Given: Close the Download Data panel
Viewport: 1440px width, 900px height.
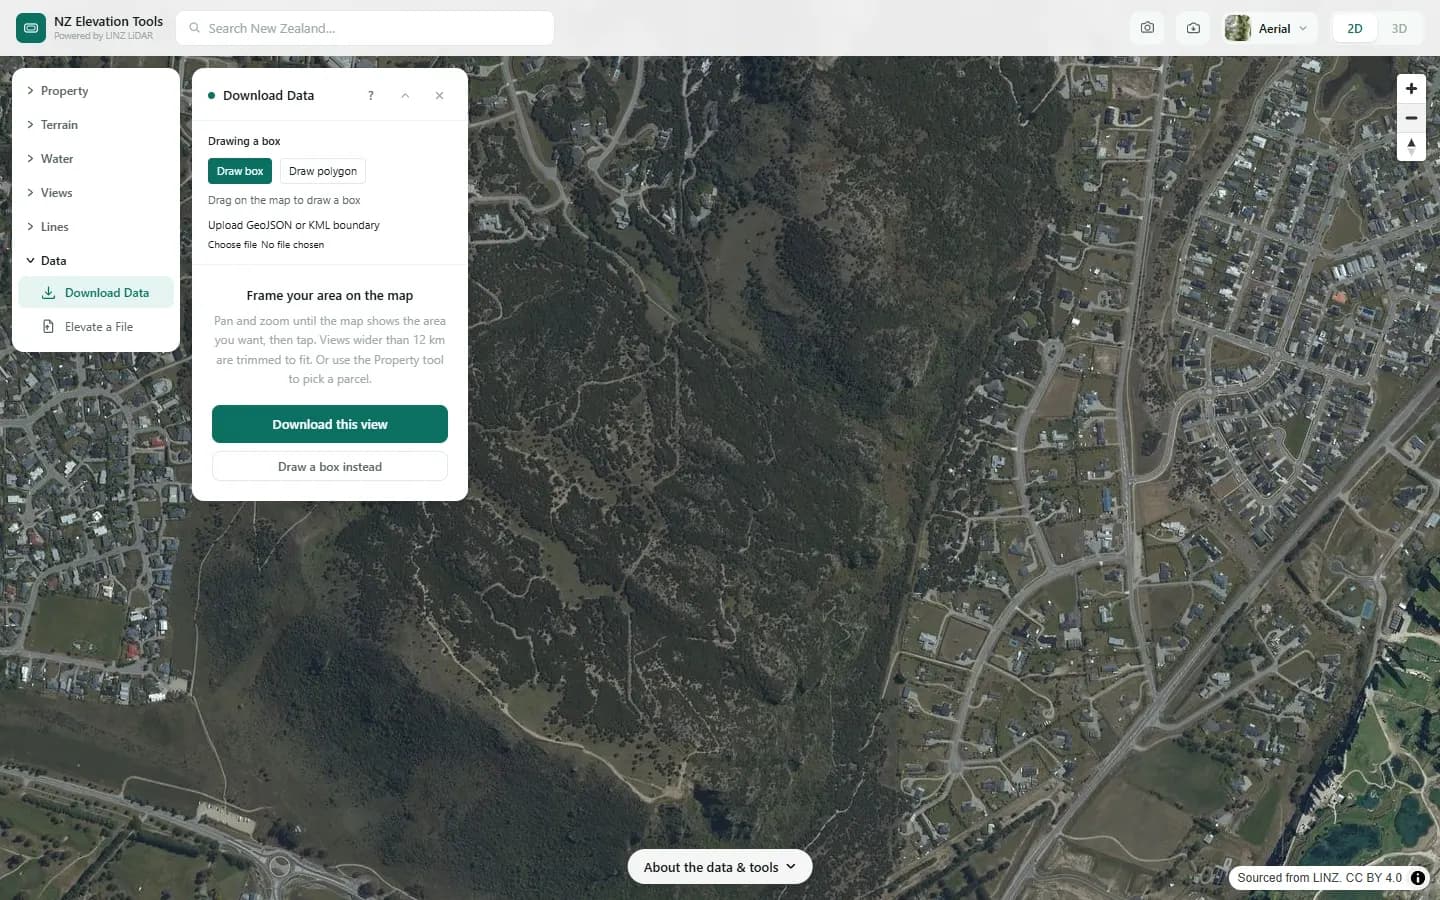Looking at the screenshot, I should coord(439,96).
